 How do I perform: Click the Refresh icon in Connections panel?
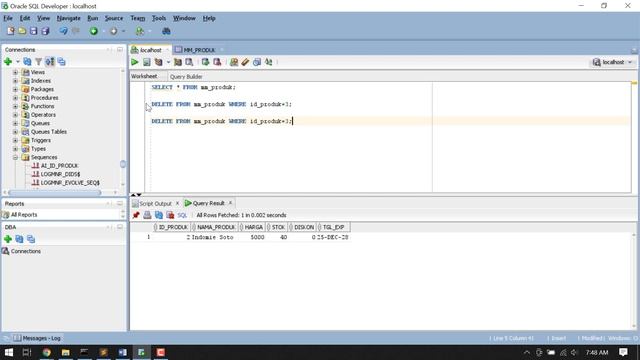27,62
